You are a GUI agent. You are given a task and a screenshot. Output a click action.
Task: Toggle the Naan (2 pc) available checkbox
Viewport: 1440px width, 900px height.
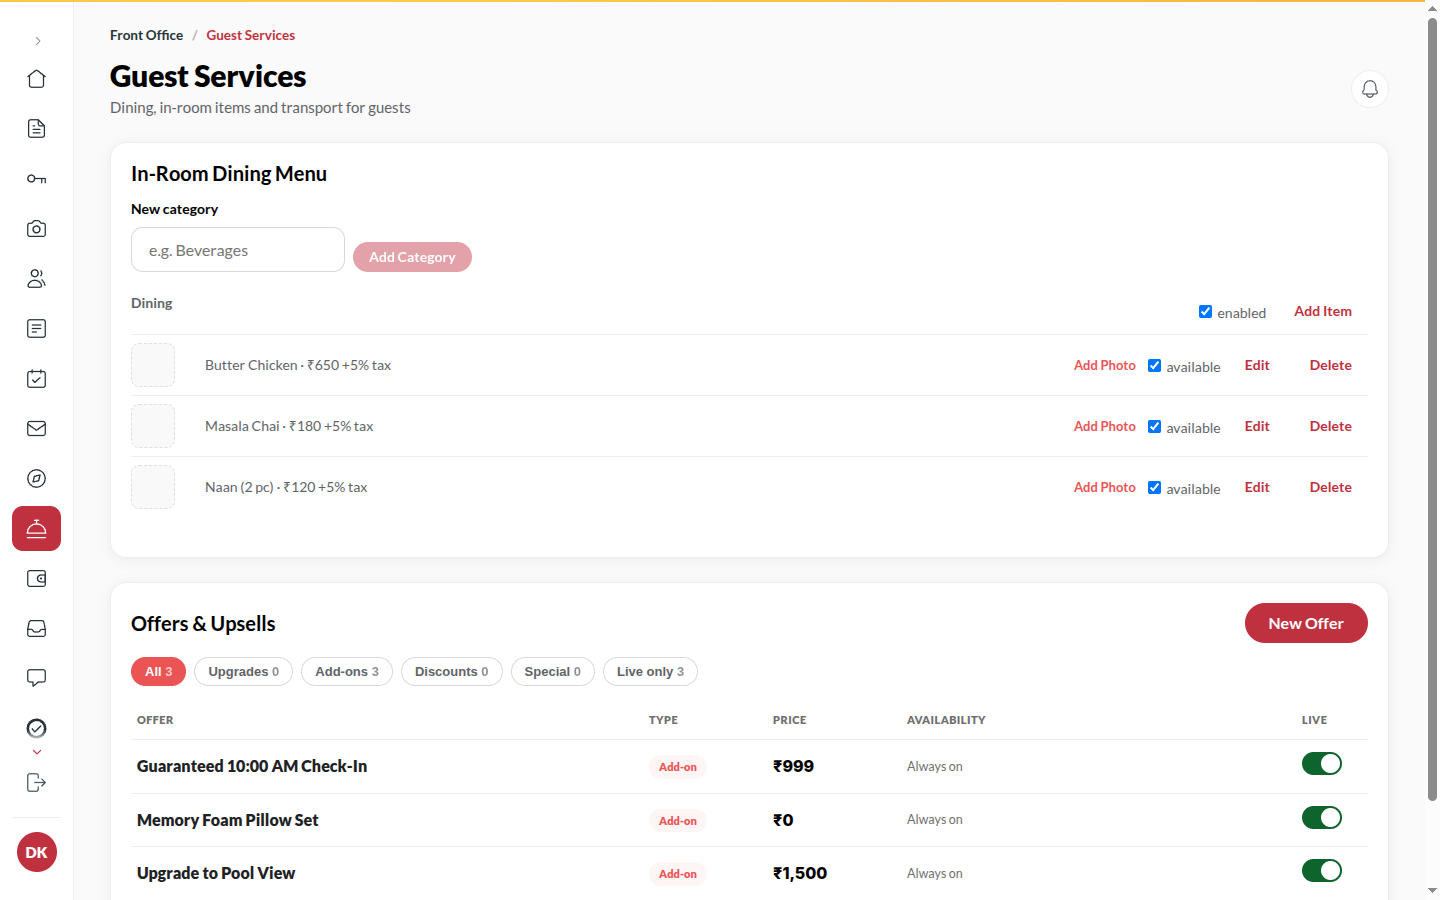click(x=1154, y=488)
